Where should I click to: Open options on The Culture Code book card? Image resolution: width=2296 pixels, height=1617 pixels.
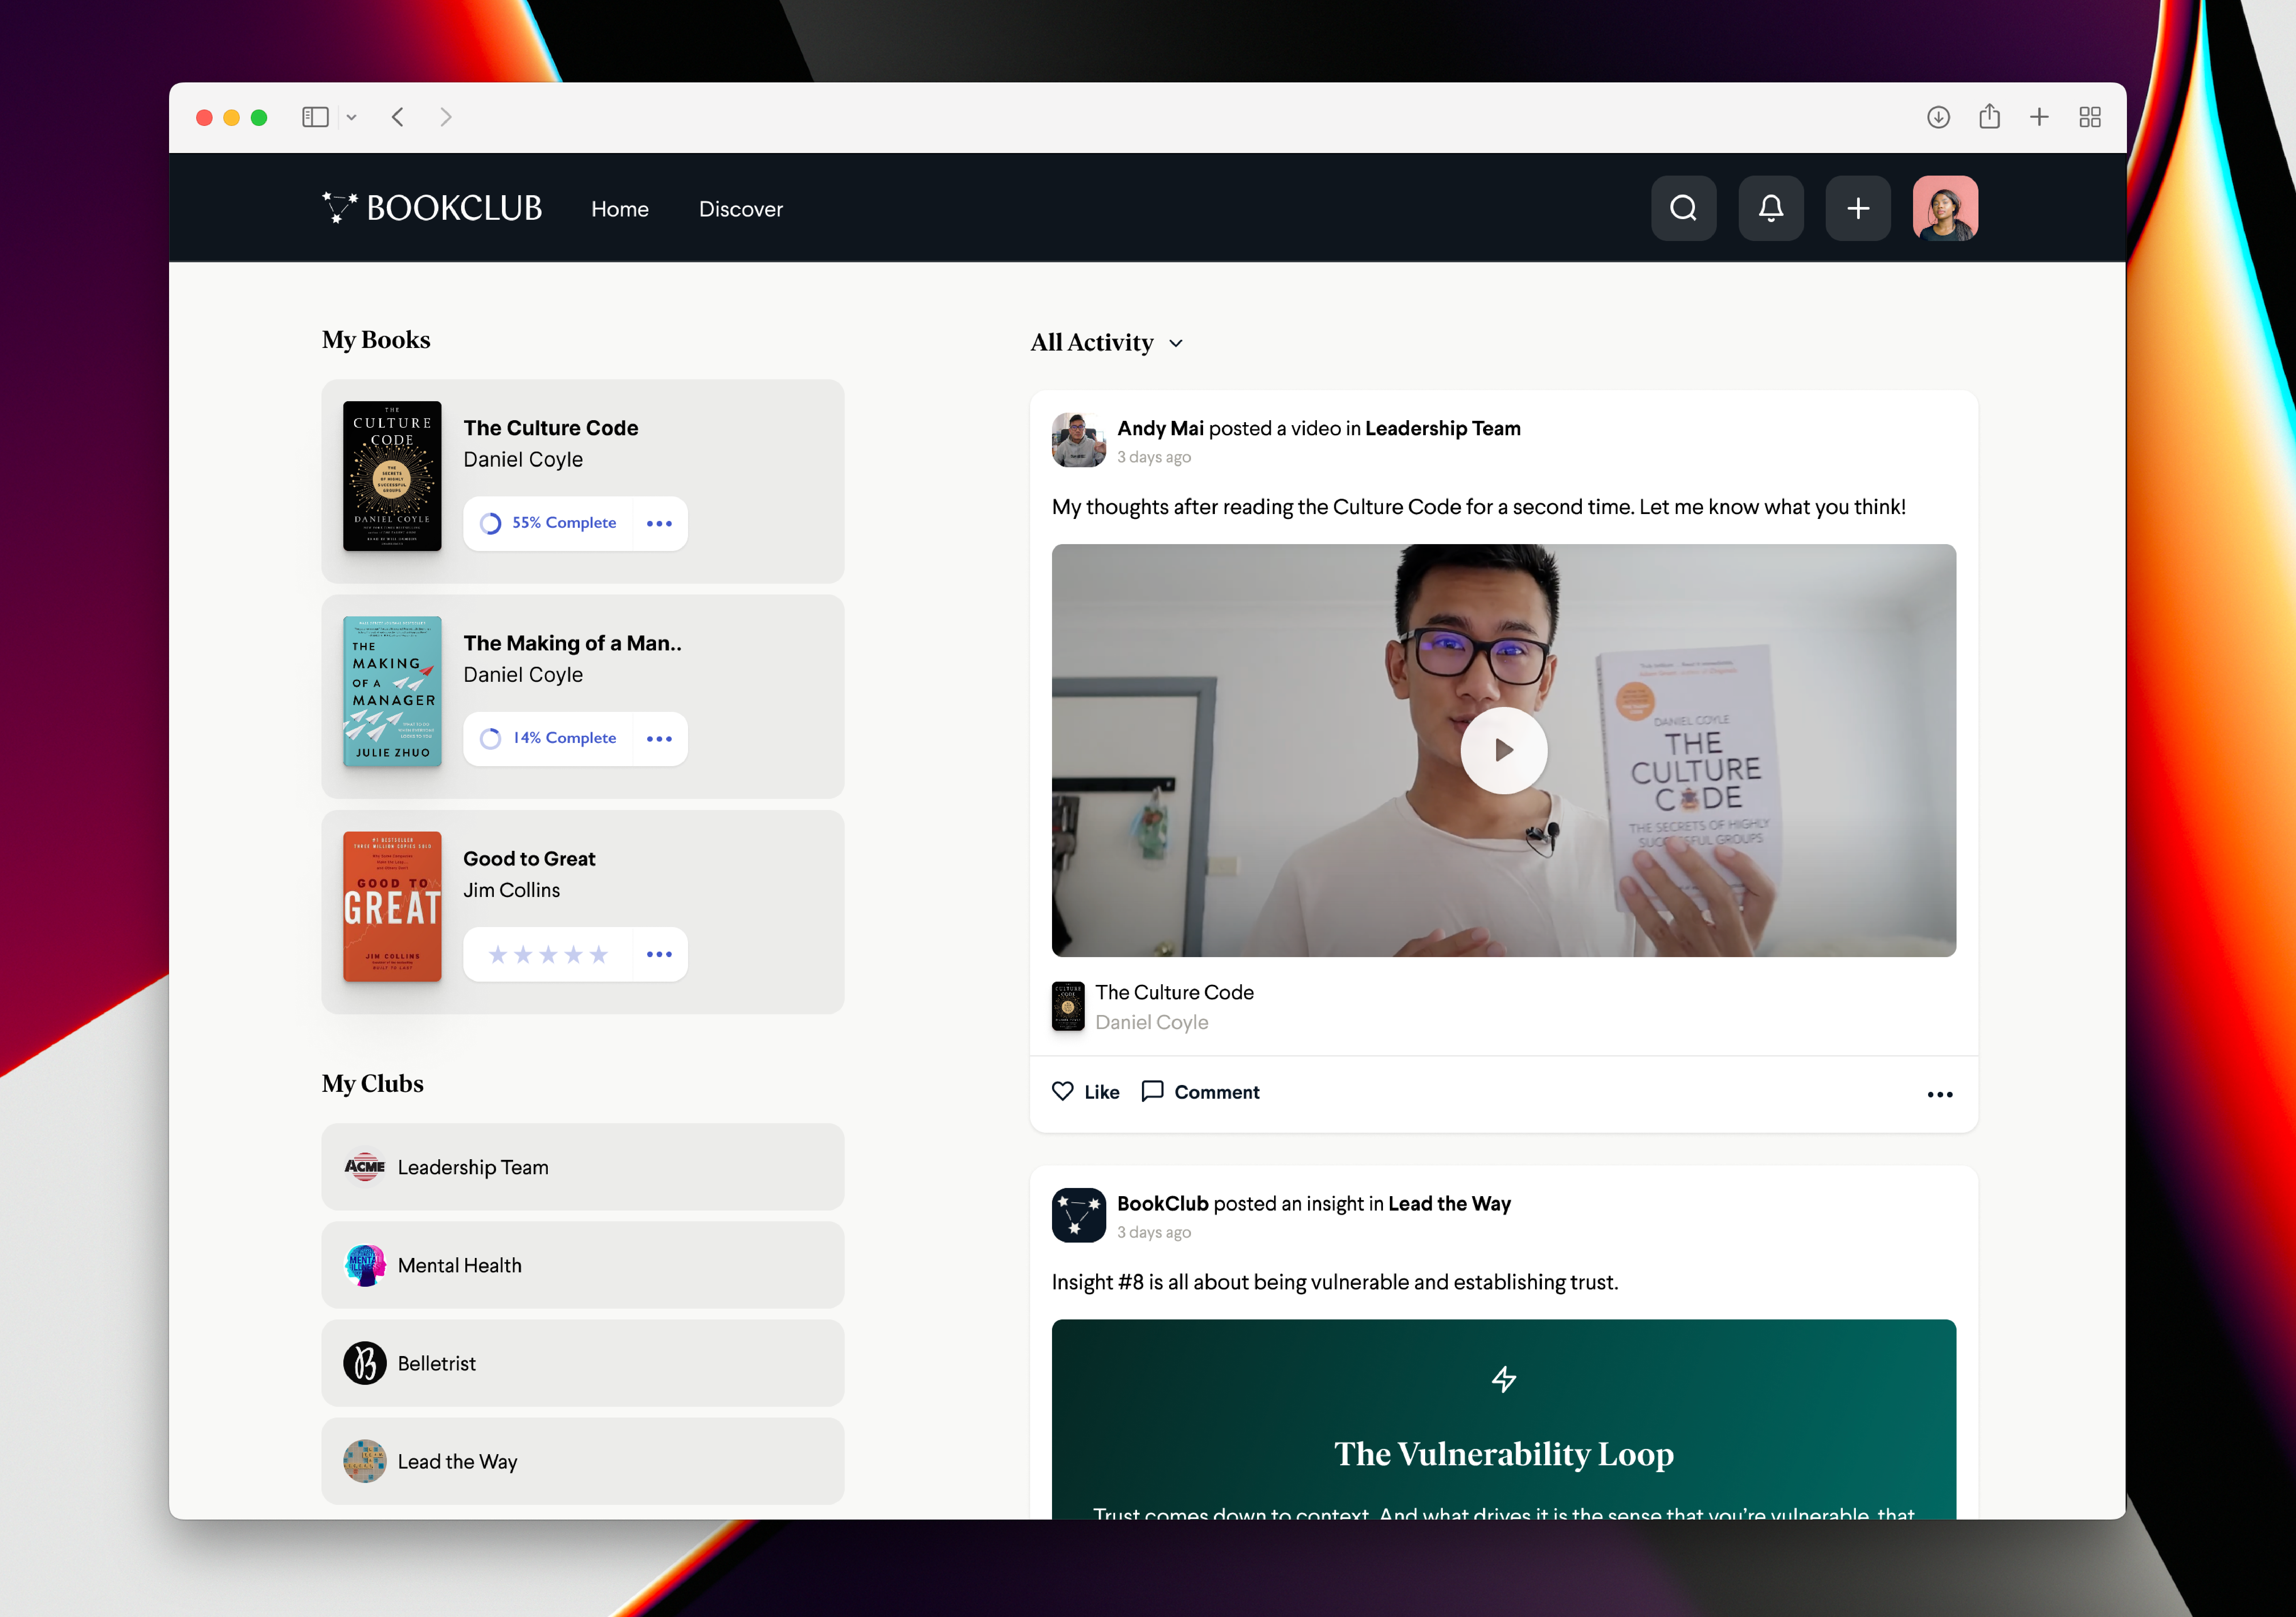click(x=659, y=523)
